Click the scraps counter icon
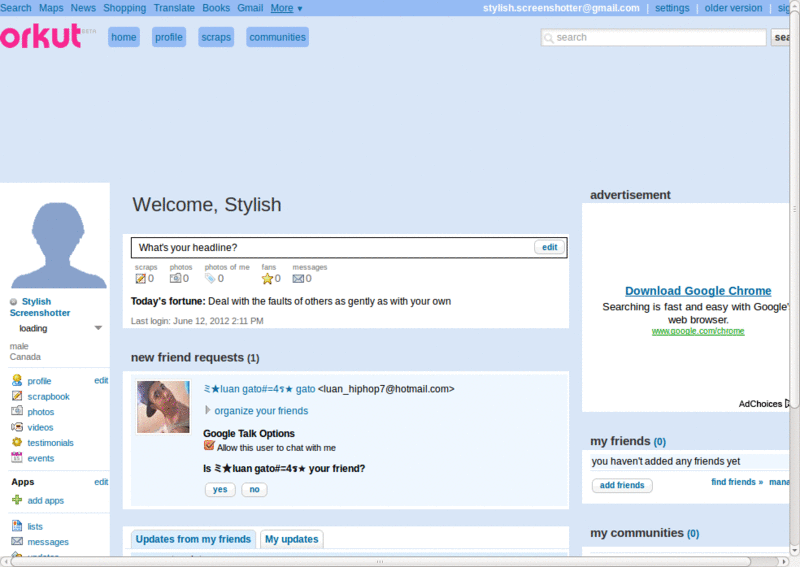This screenshot has width=800, height=567. pyautogui.click(x=140, y=278)
